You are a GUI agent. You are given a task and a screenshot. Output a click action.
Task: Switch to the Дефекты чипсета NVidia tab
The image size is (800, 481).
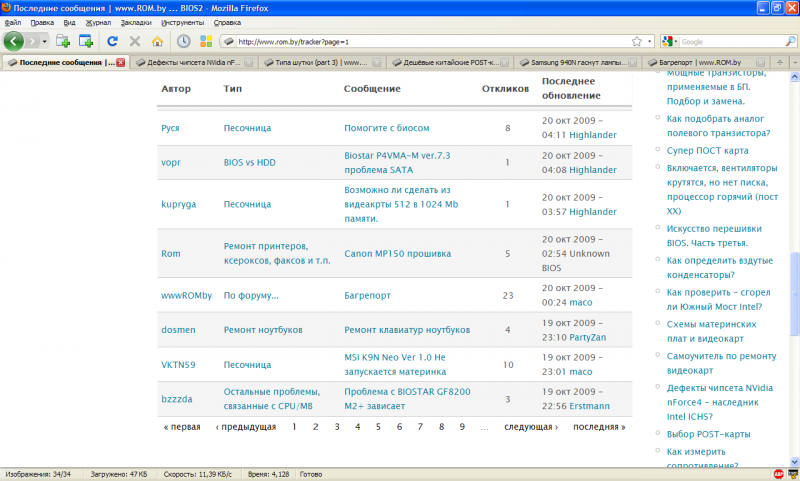click(194, 62)
